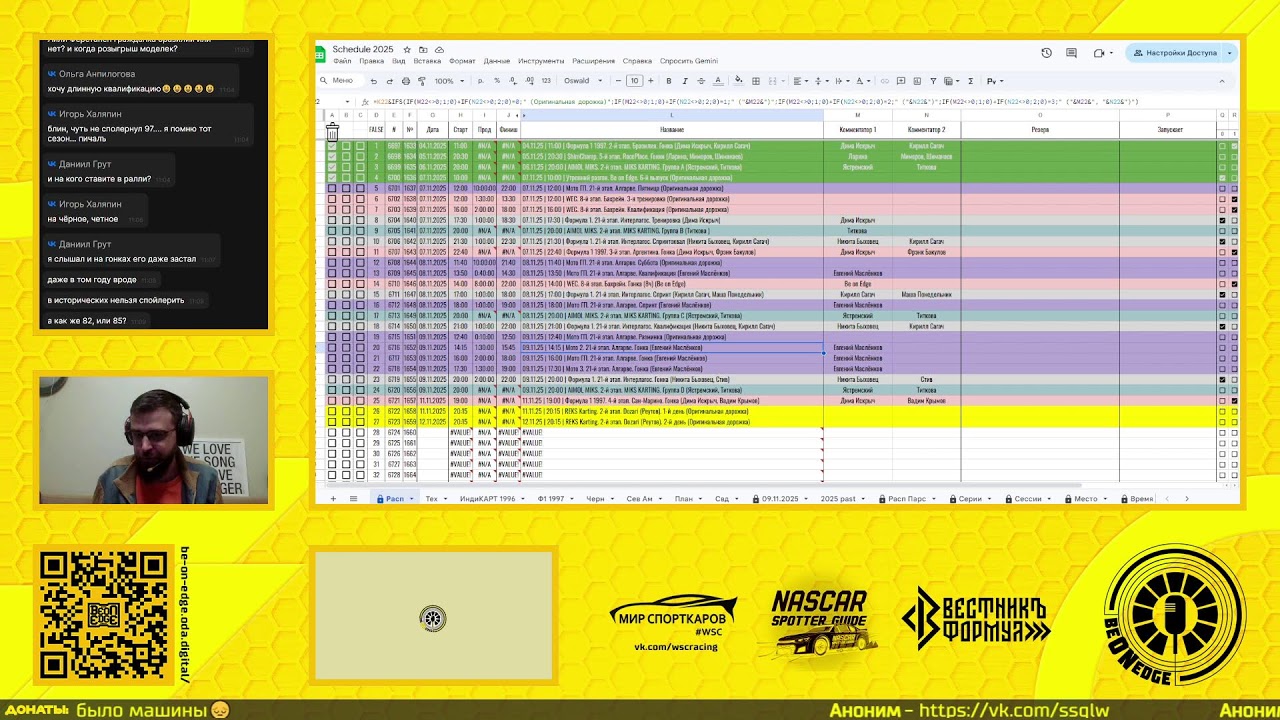Open the share settings dropdown arrow
Viewport: 1280px width, 720px height.
pyautogui.click(x=1230, y=53)
